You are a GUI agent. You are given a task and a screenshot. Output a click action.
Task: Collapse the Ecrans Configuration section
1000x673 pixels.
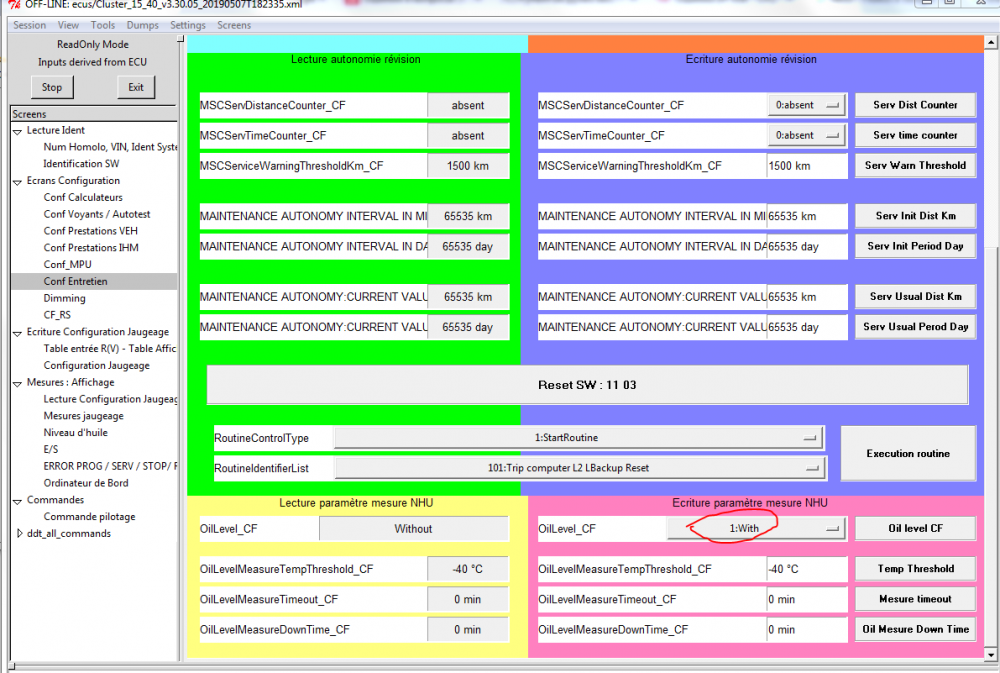click(17, 182)
